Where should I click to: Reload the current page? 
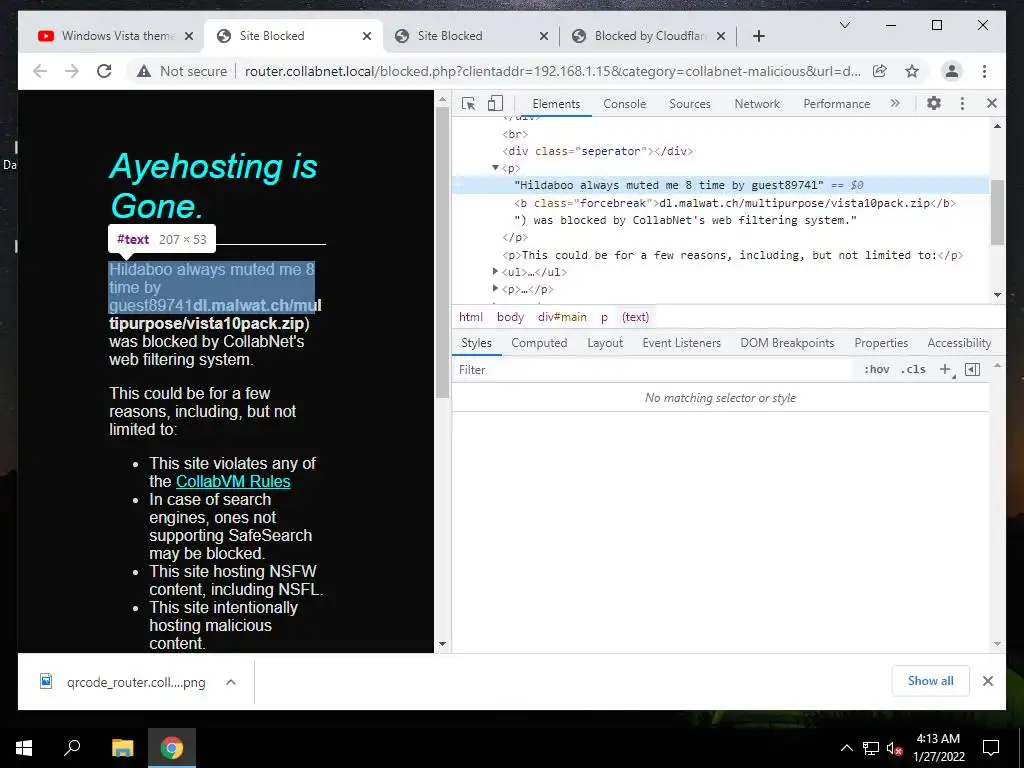[x=104, y=71]
